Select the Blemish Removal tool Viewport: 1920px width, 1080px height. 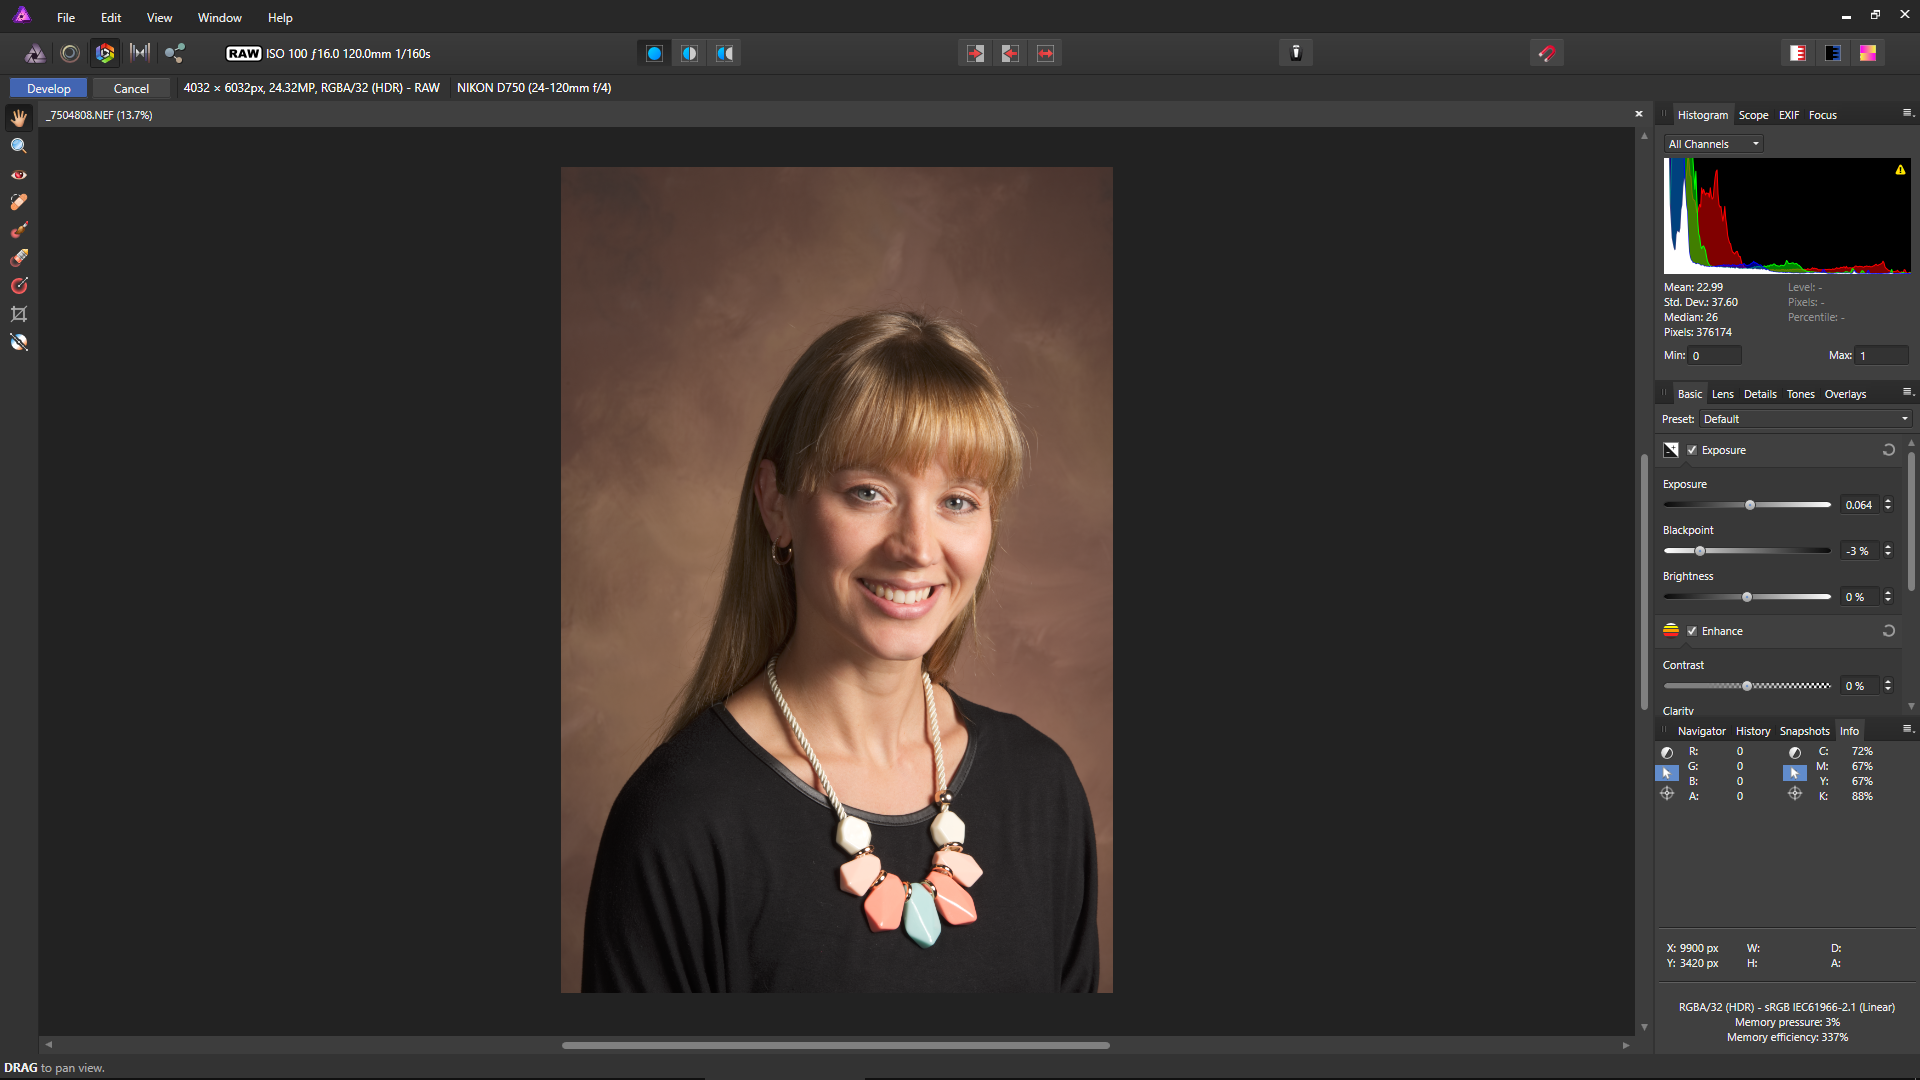(18, 202)
